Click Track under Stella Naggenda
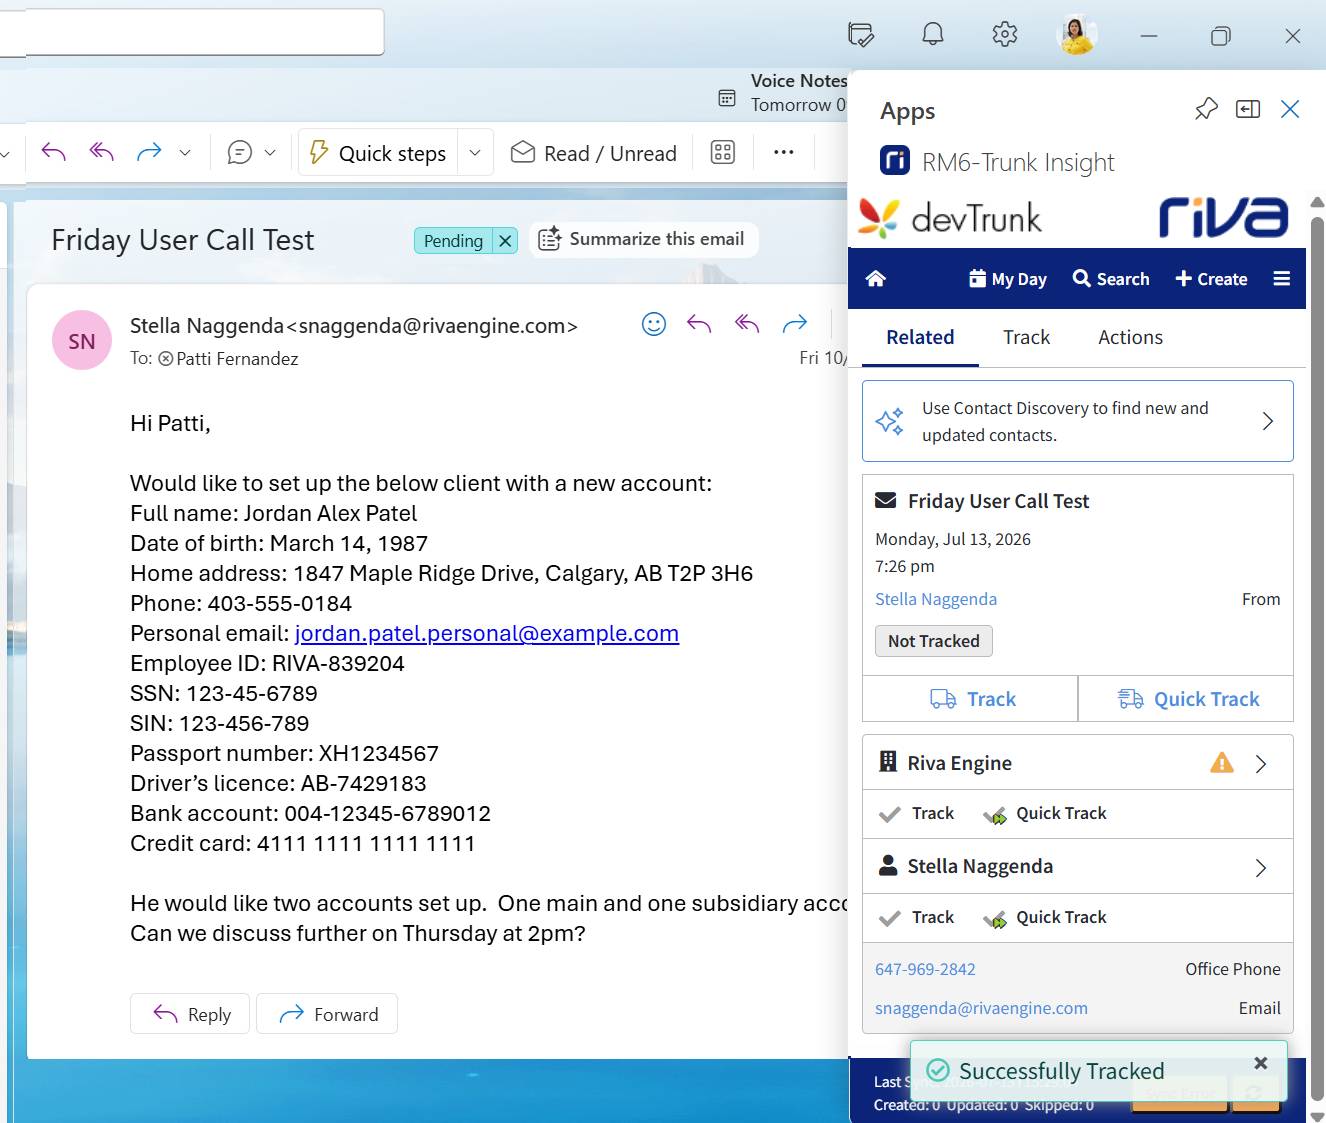The height and width of the screenshot is (1123, 1326). [917, 918]
